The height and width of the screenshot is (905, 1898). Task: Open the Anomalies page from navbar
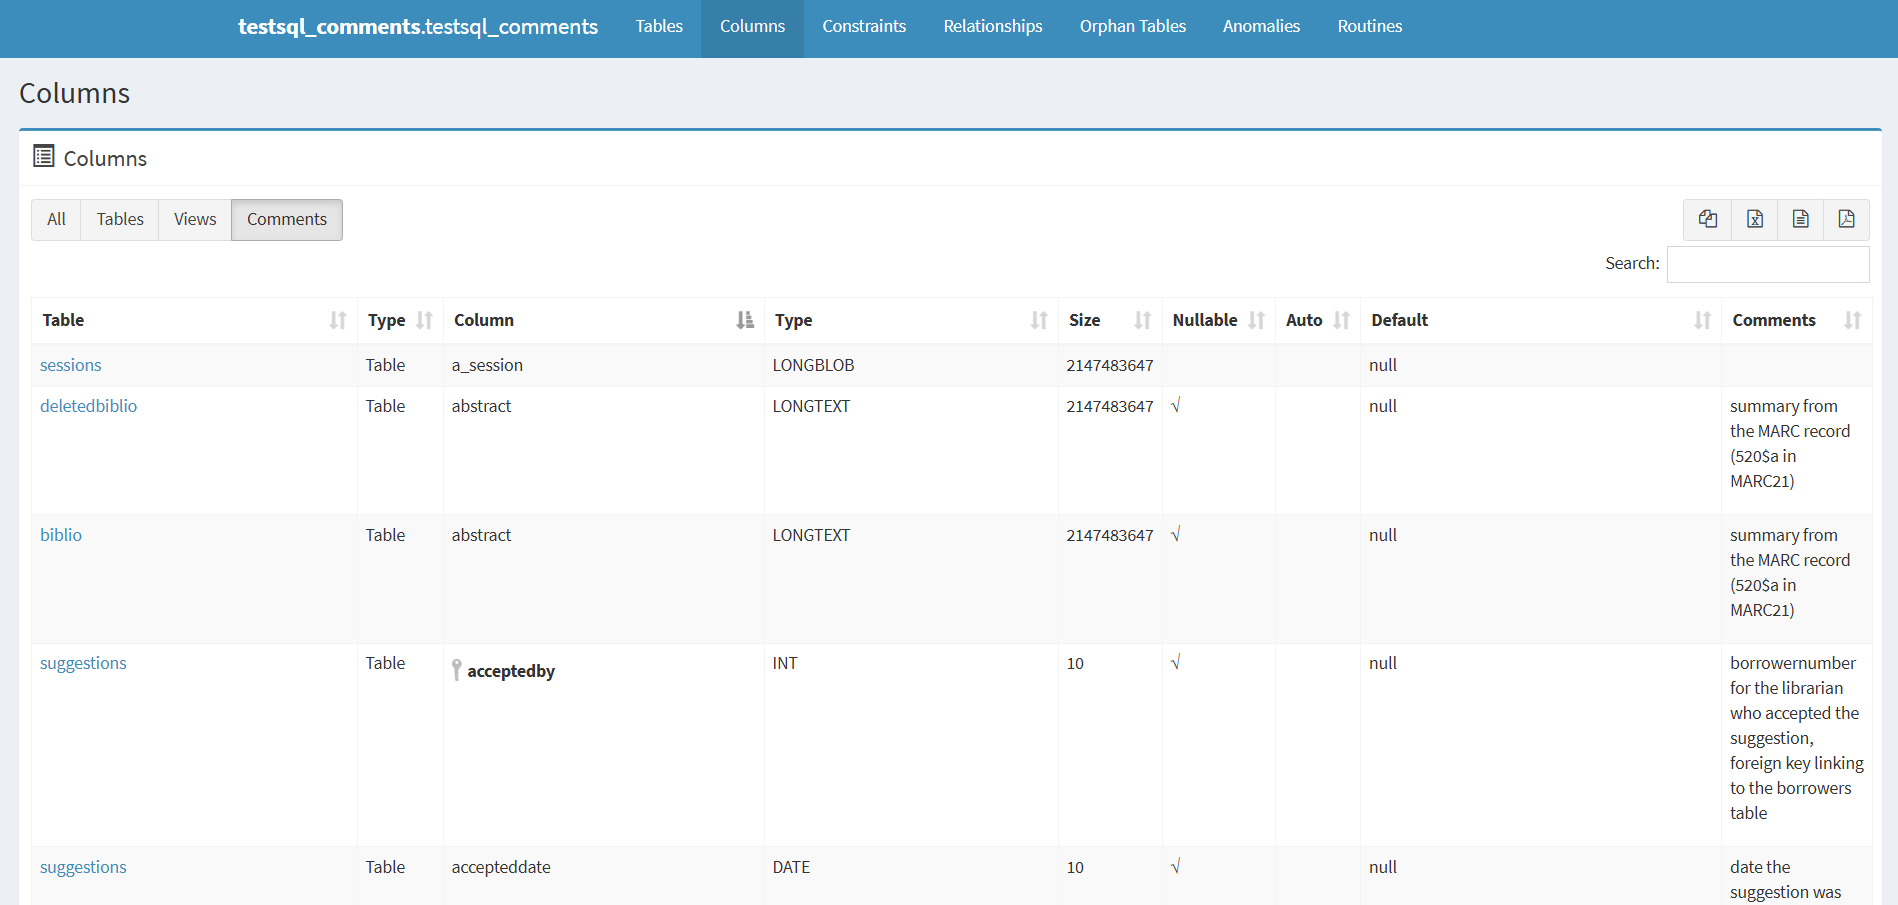(x=1261, y=27)
